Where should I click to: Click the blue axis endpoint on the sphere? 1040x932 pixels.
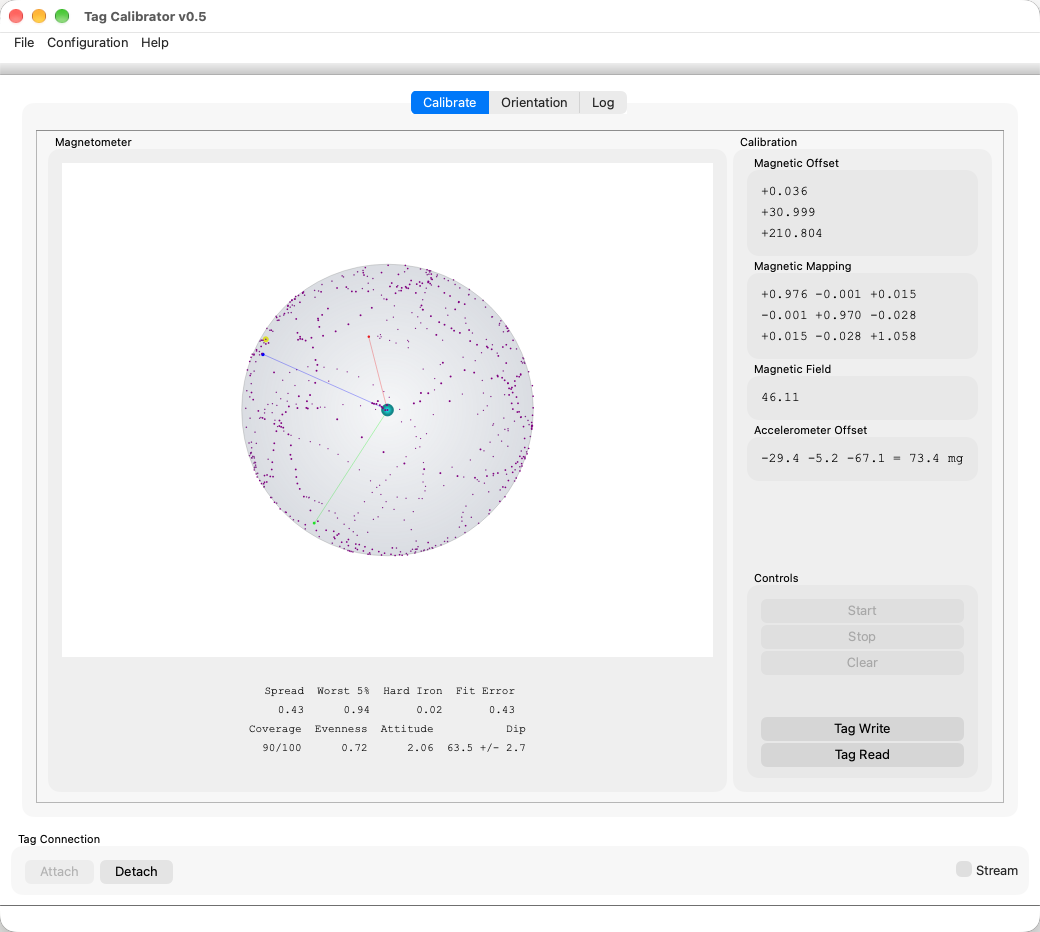[x=263, y=355]
